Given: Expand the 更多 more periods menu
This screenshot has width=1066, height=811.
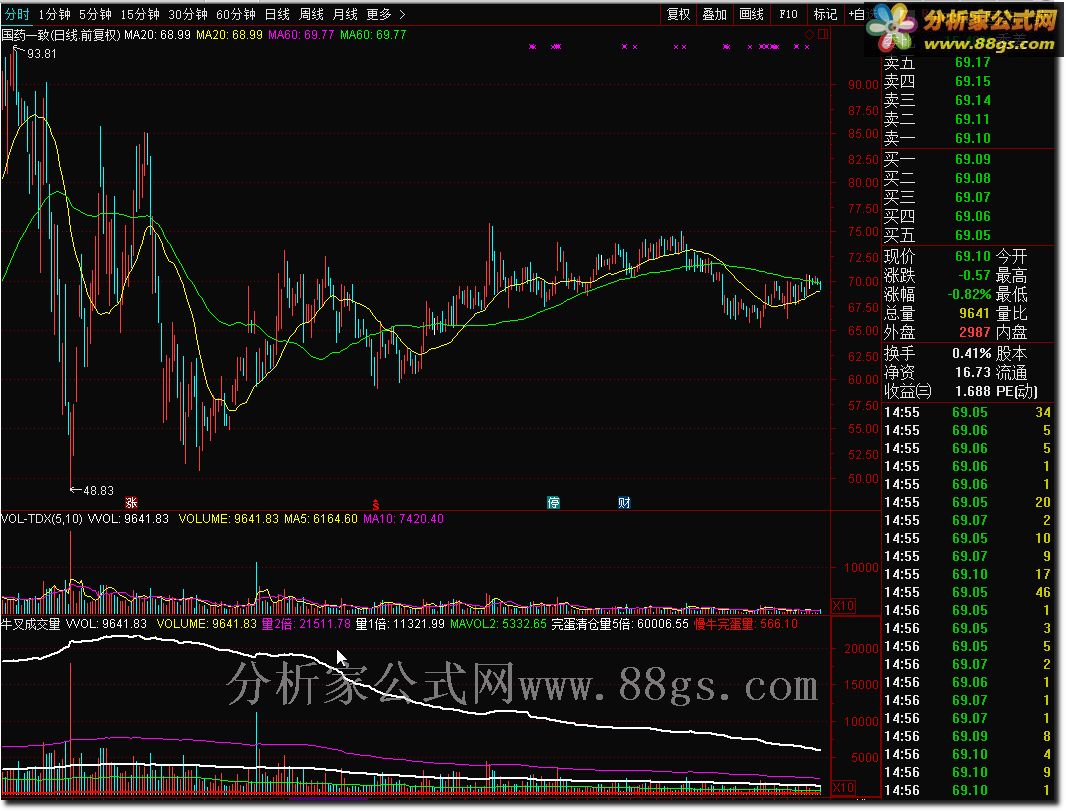Looking at the screenshot, I should [x=385, y=14].
